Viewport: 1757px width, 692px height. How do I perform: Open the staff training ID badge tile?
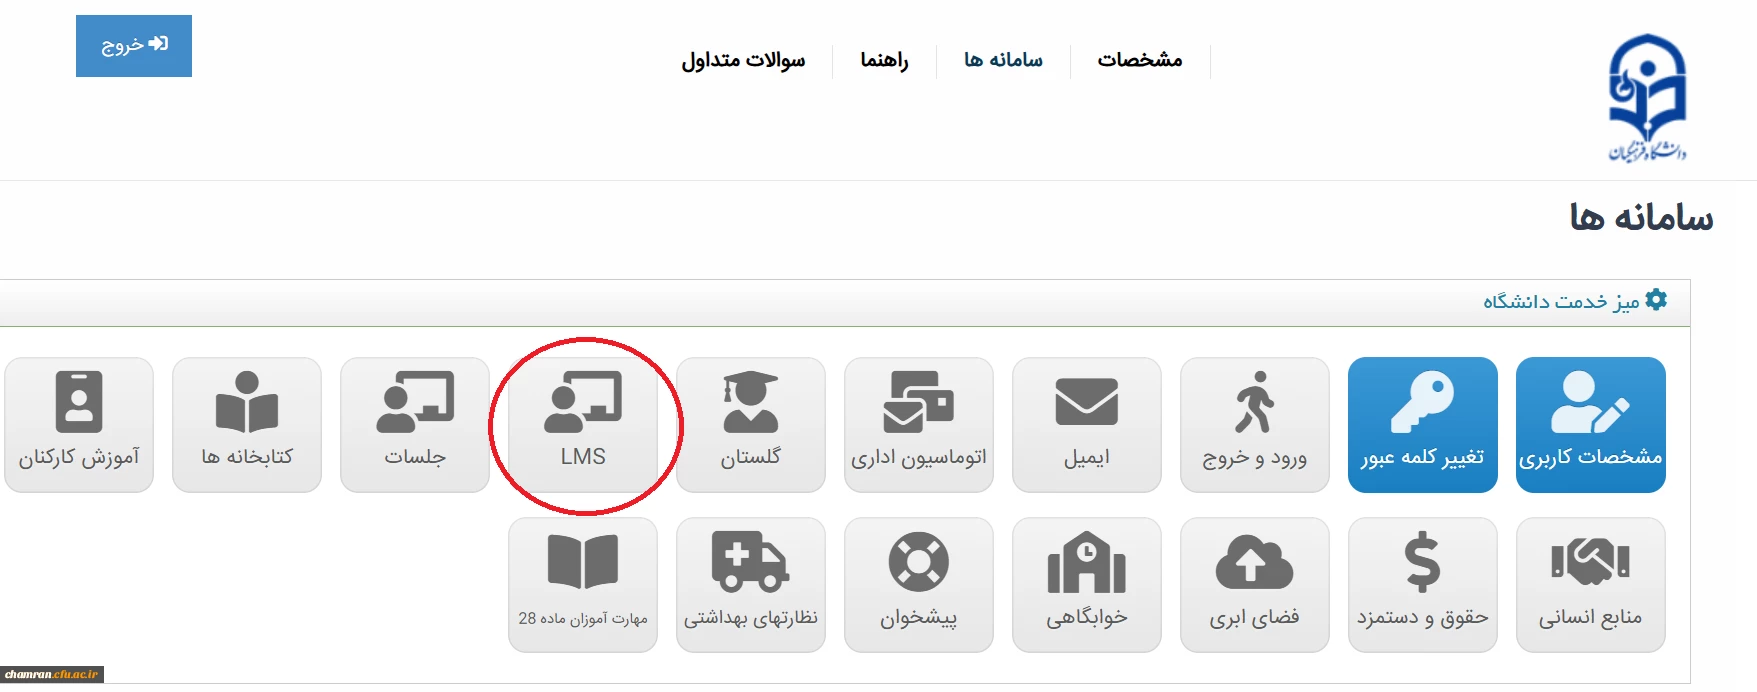pyautogui.click(x=79, y=425)
